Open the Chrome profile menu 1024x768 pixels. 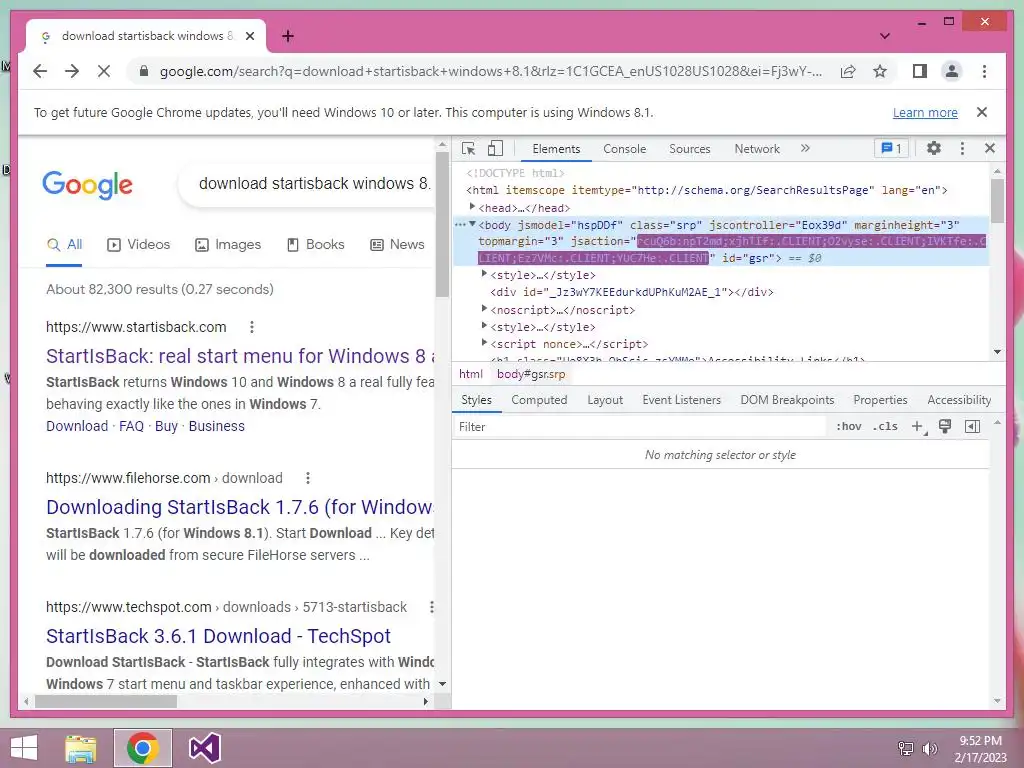click(x=952, y=71)
